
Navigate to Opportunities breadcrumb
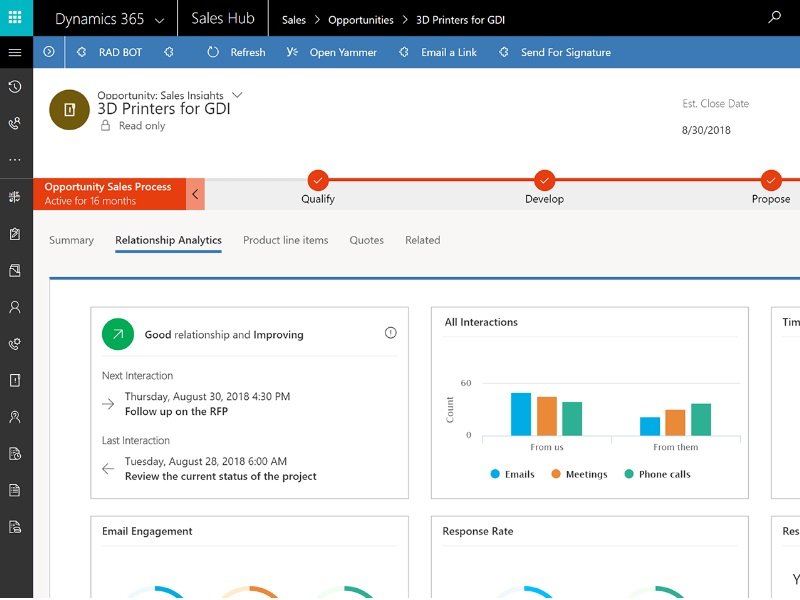(x=361, y=20)
